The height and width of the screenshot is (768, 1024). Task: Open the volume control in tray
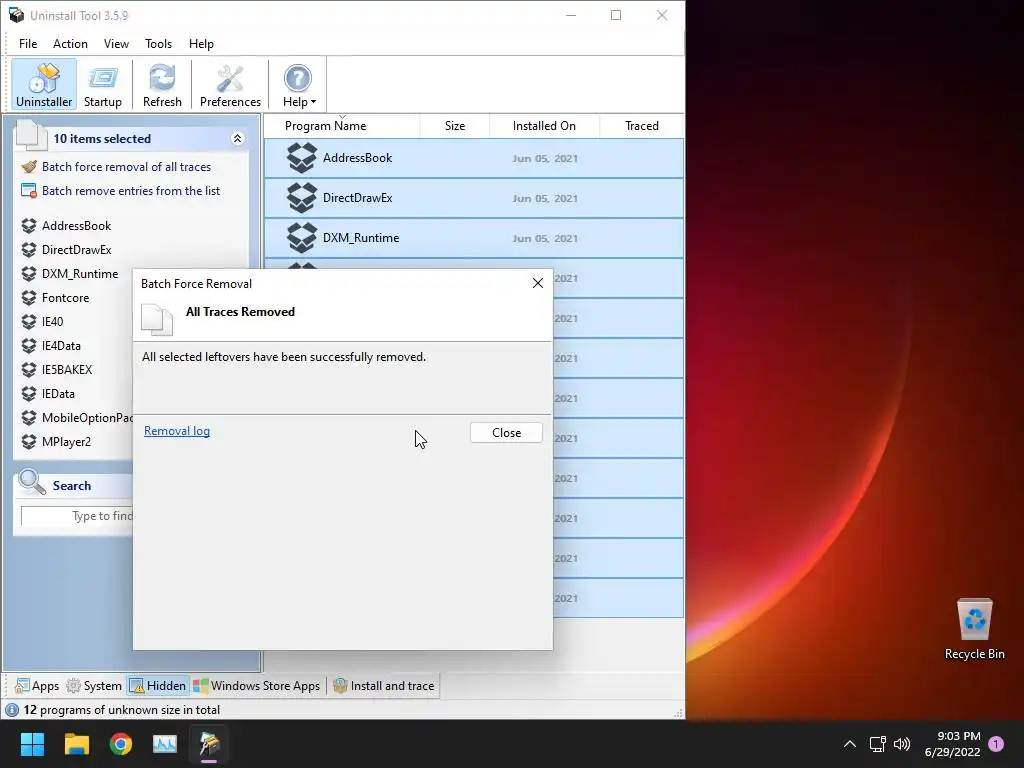[902, 744]
